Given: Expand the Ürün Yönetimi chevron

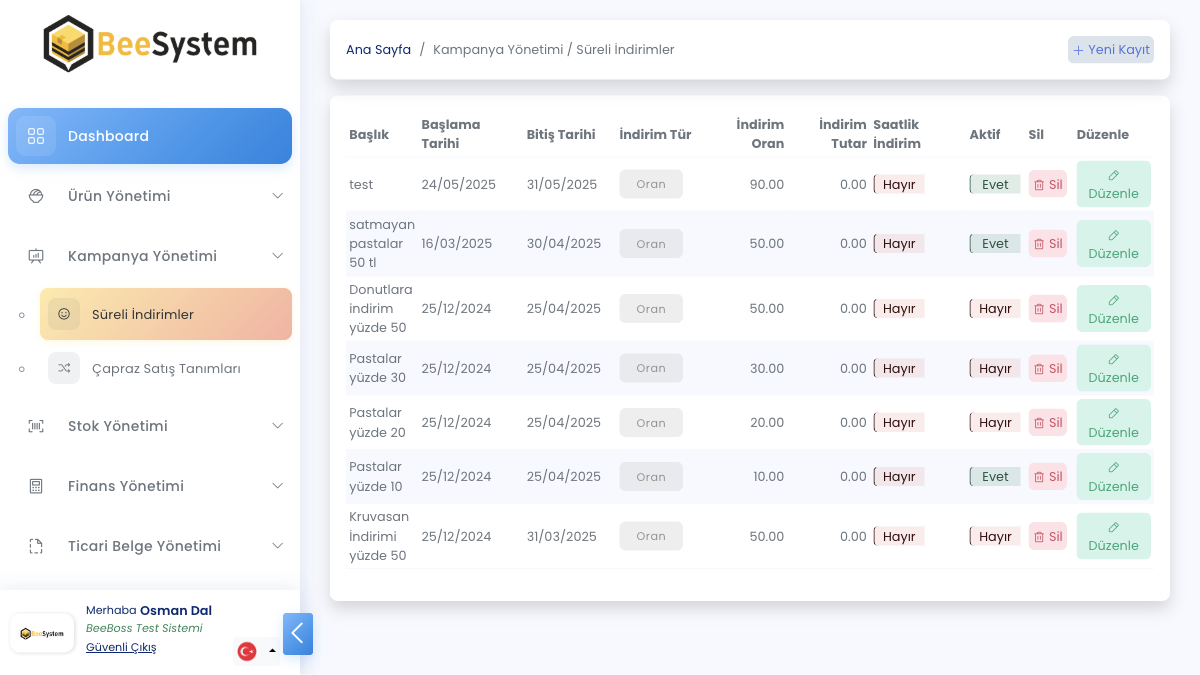Looking at the screenshot, I should point(278,196).
